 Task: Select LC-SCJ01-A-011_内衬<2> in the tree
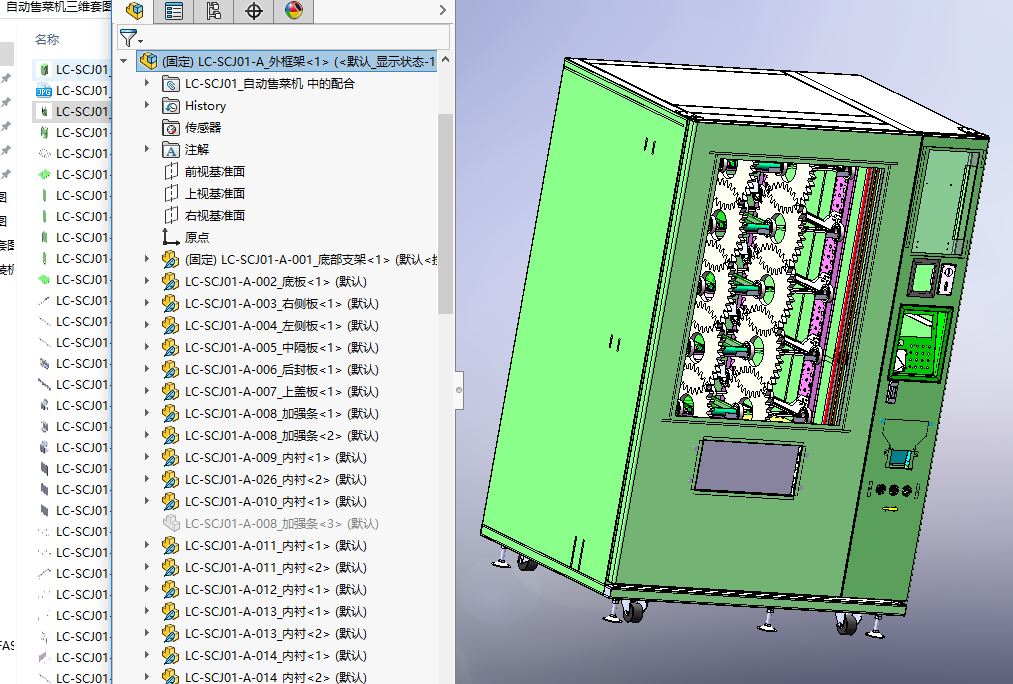pyautogui.click(x=276, y=568)
